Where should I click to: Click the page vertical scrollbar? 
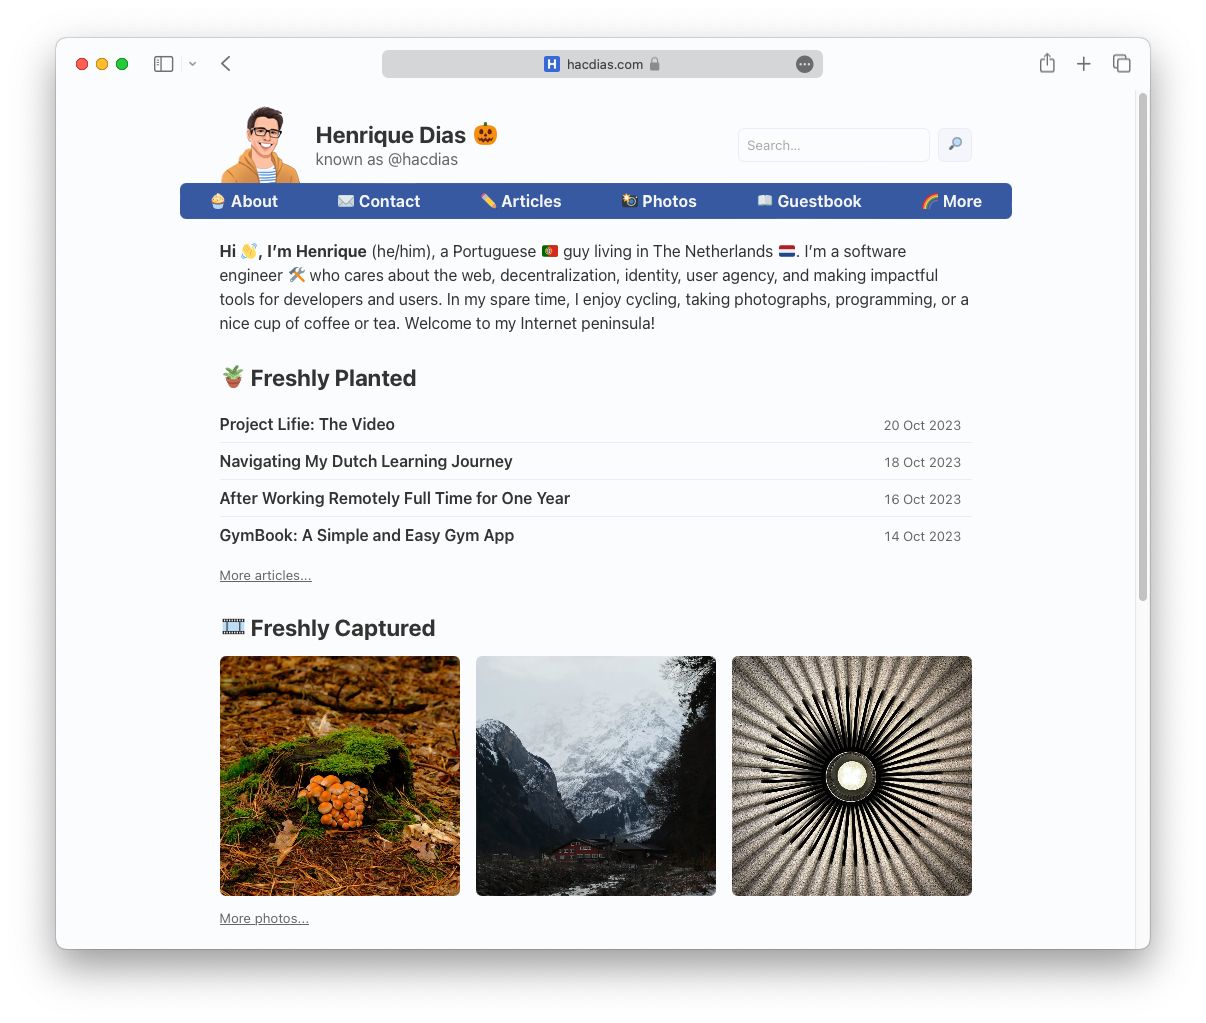click(1142, 347)
